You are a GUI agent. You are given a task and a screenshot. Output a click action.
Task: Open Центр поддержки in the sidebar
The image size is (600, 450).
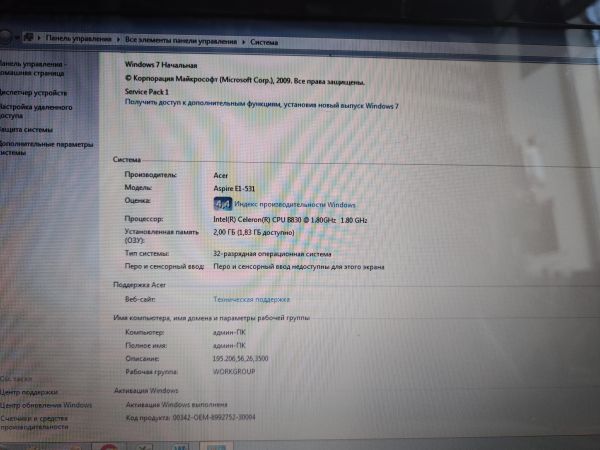coord(29,392)
